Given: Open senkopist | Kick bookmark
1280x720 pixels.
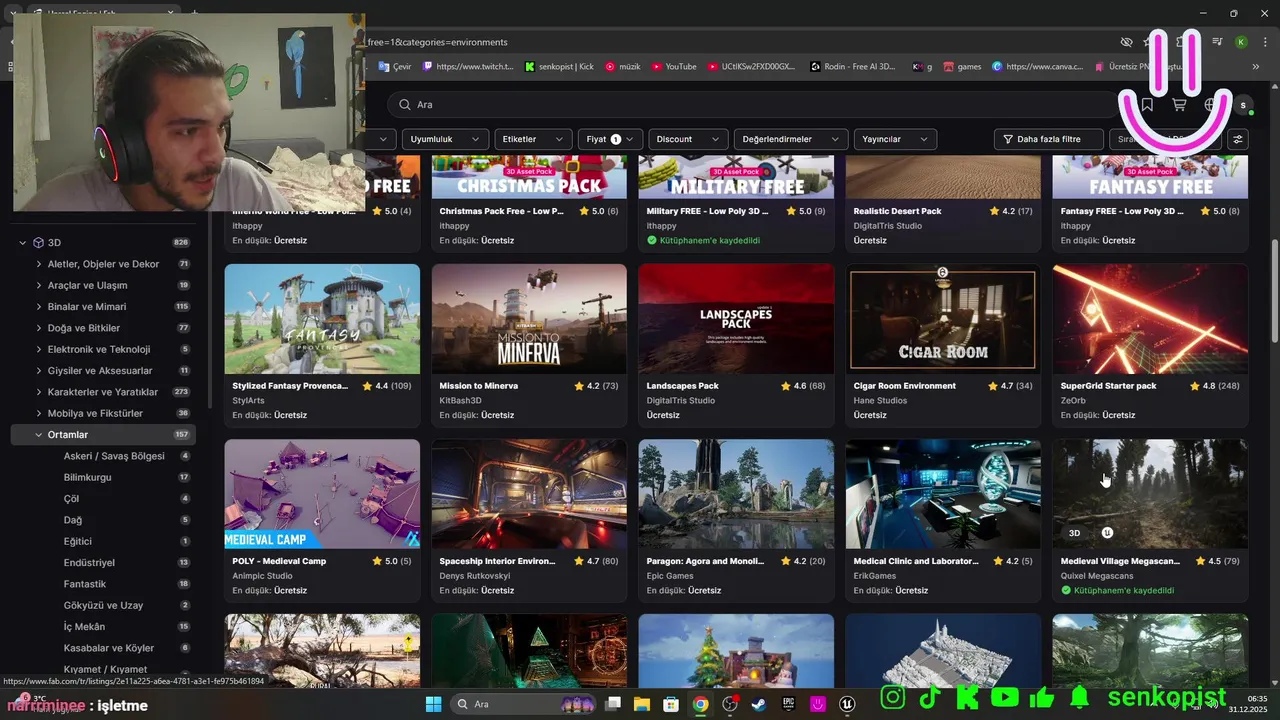Looking at the screenshot, I should pos(559,67).
